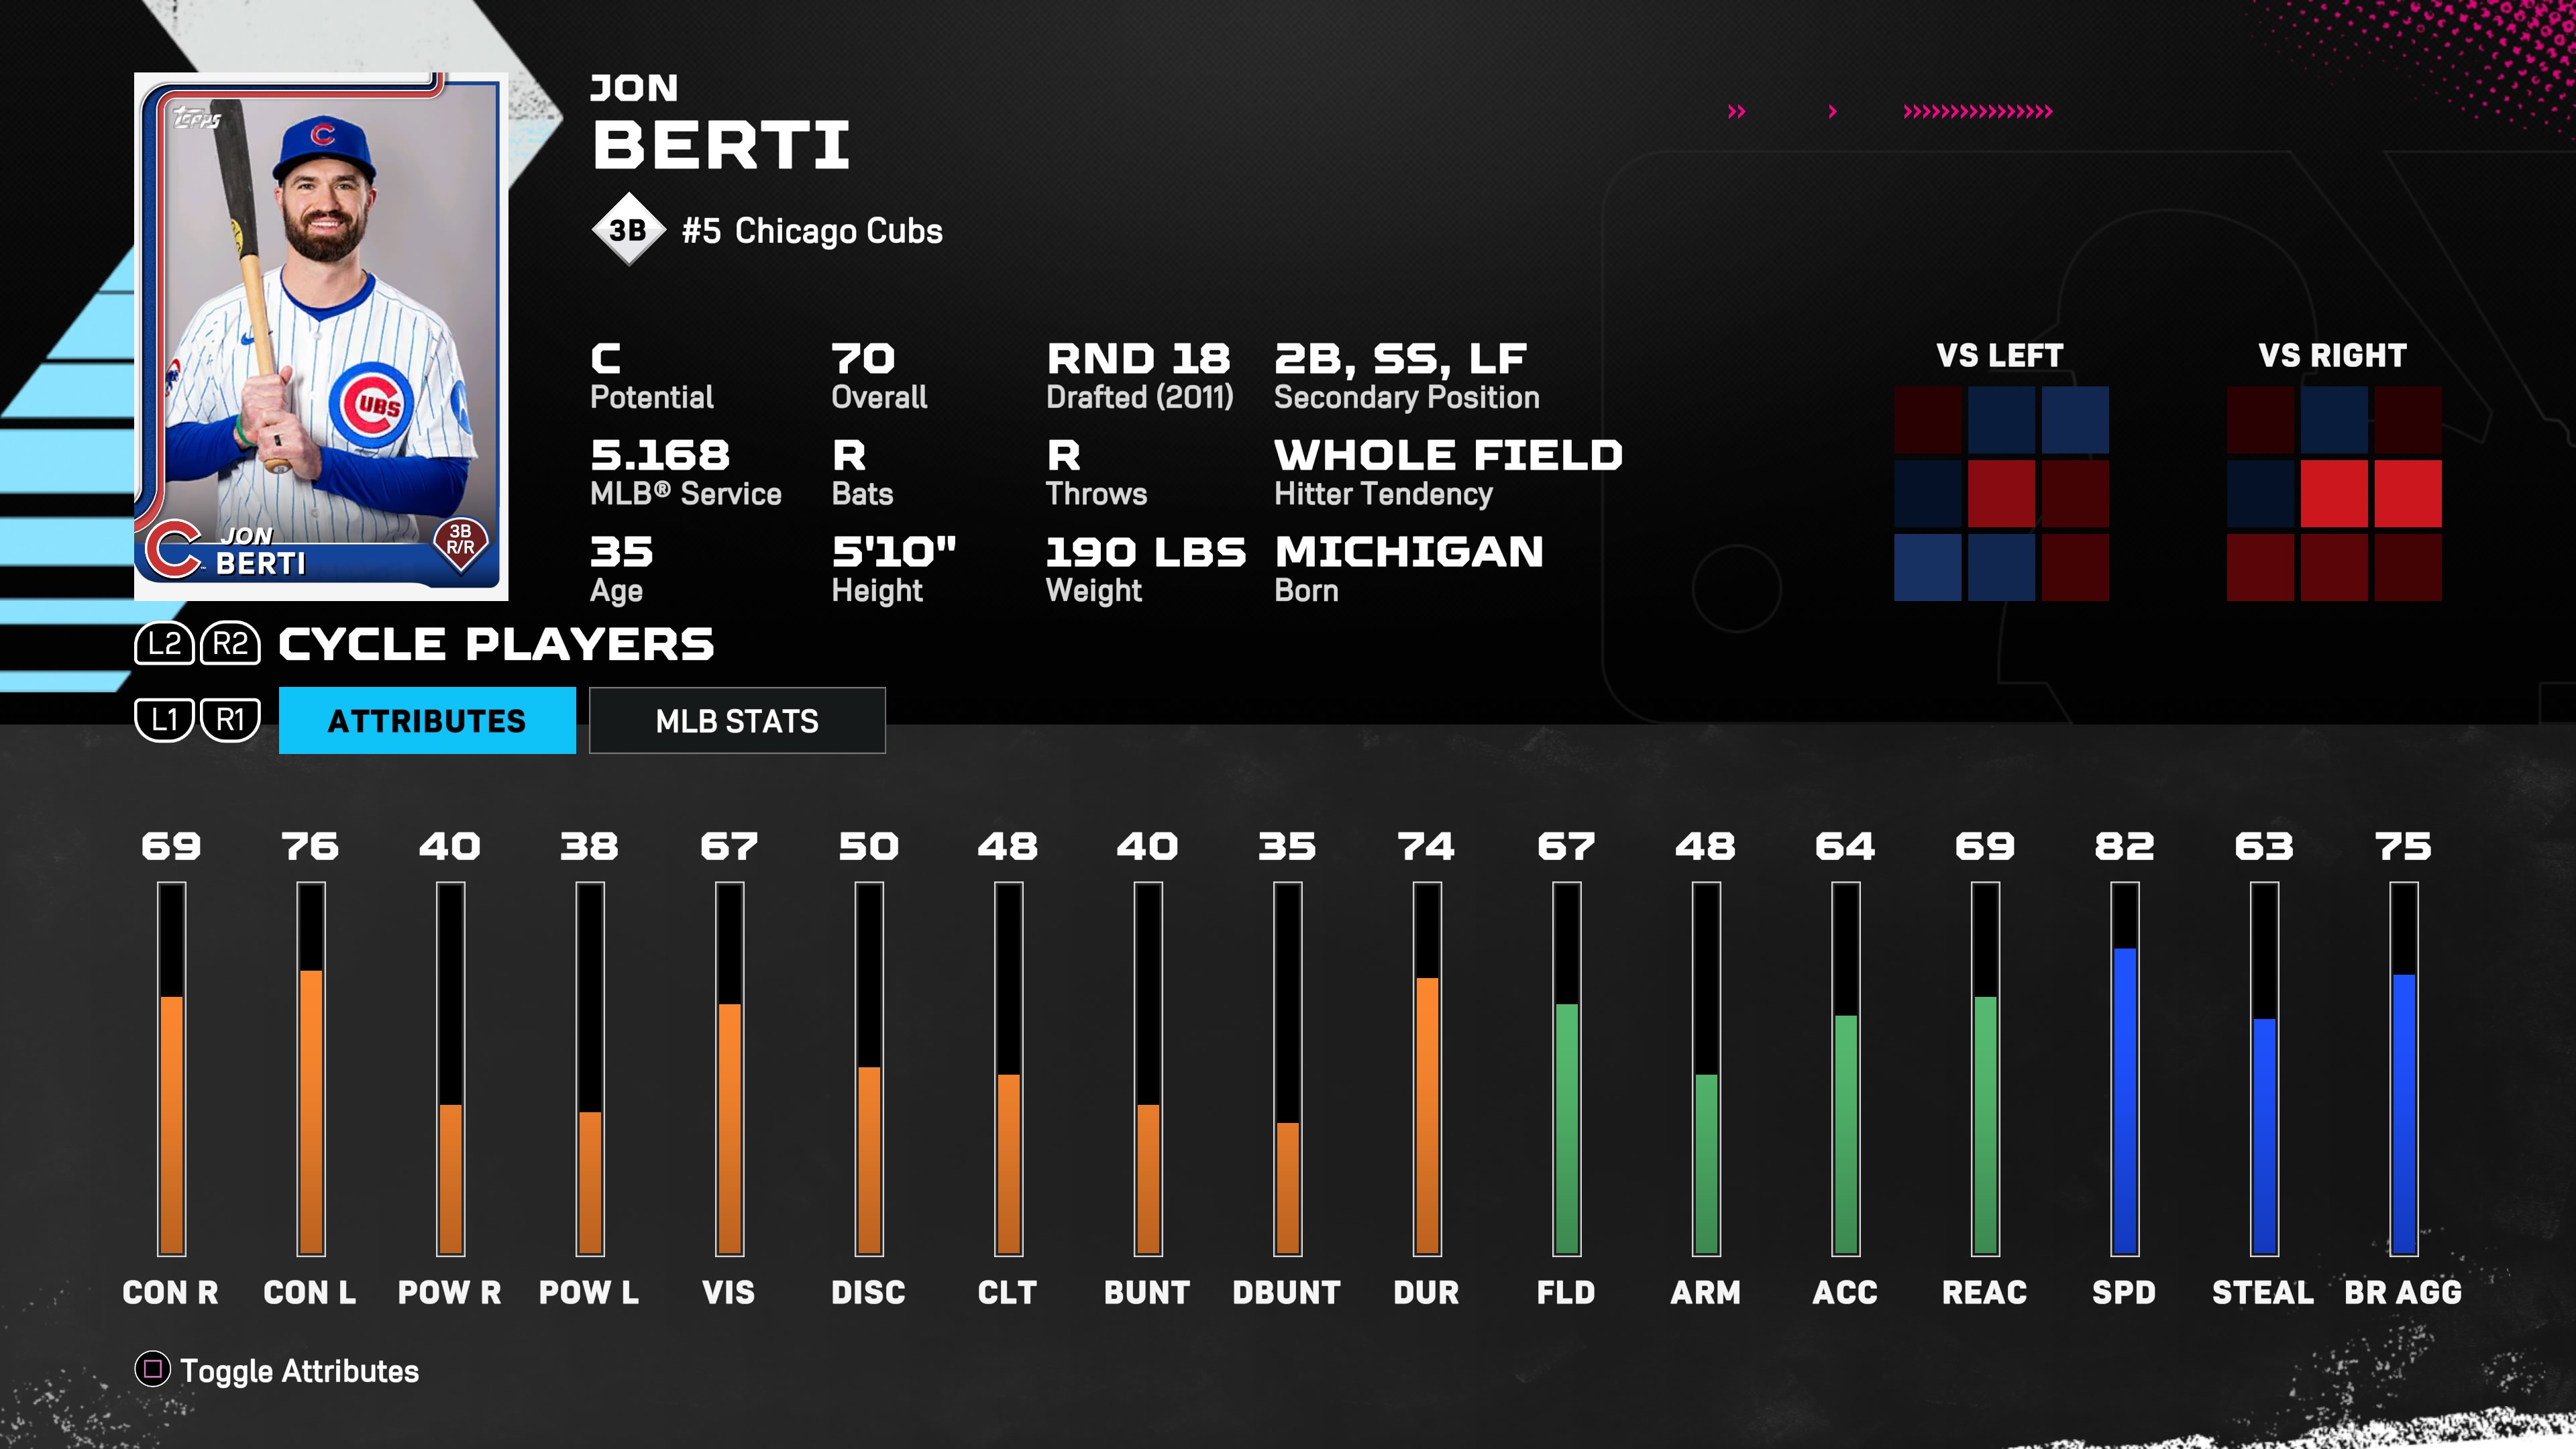Click the double pink chevron icon

pyautogui.click(x=1736, y=111)
